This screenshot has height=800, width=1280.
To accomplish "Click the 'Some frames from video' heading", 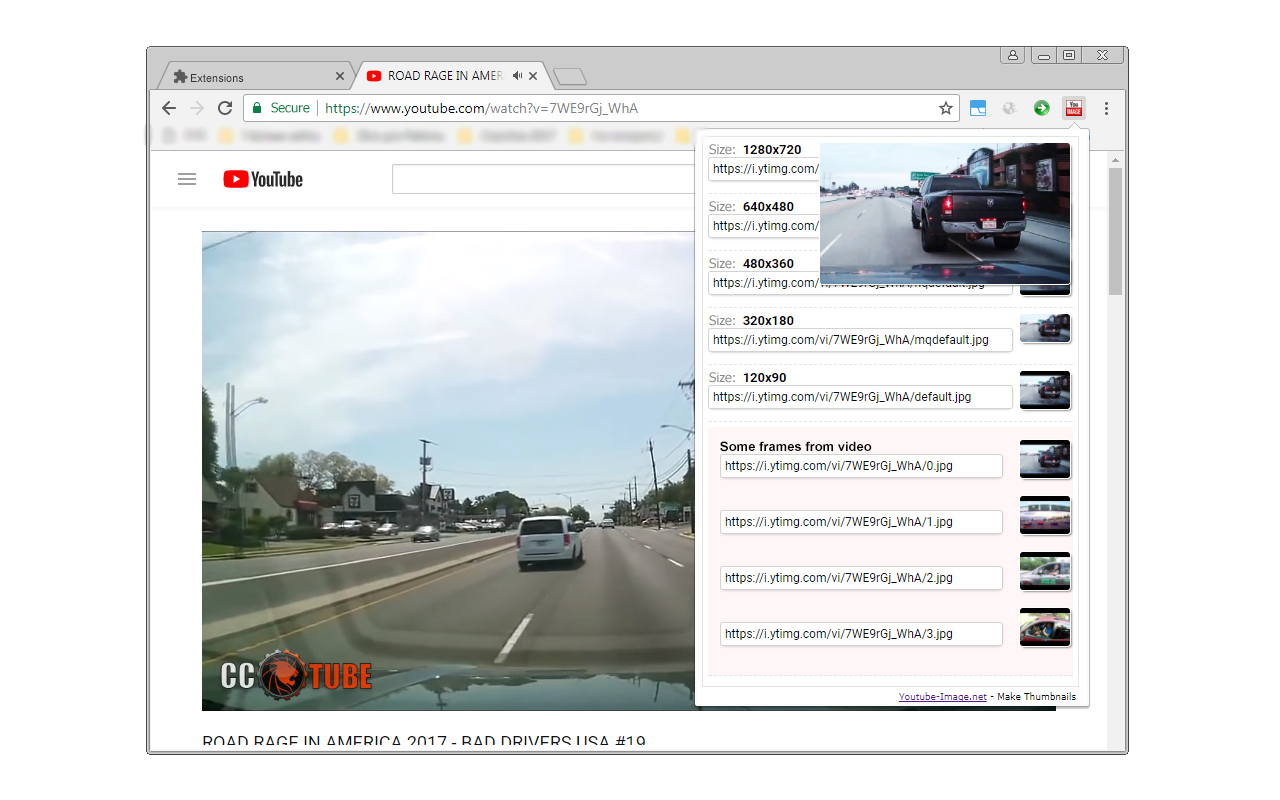I will point(795,446).
